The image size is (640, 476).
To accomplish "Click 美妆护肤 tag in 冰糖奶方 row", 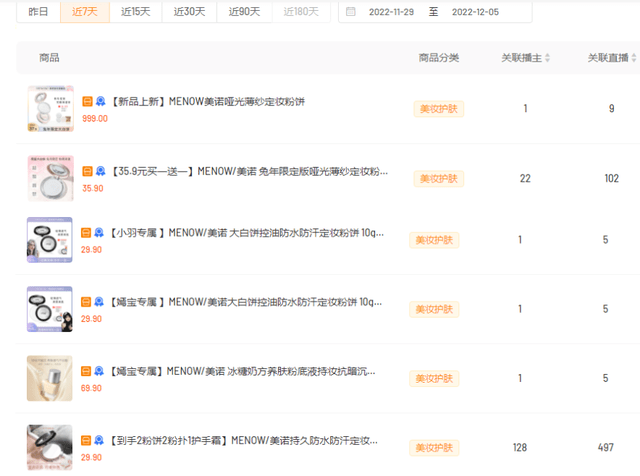I will pos(434,379).
